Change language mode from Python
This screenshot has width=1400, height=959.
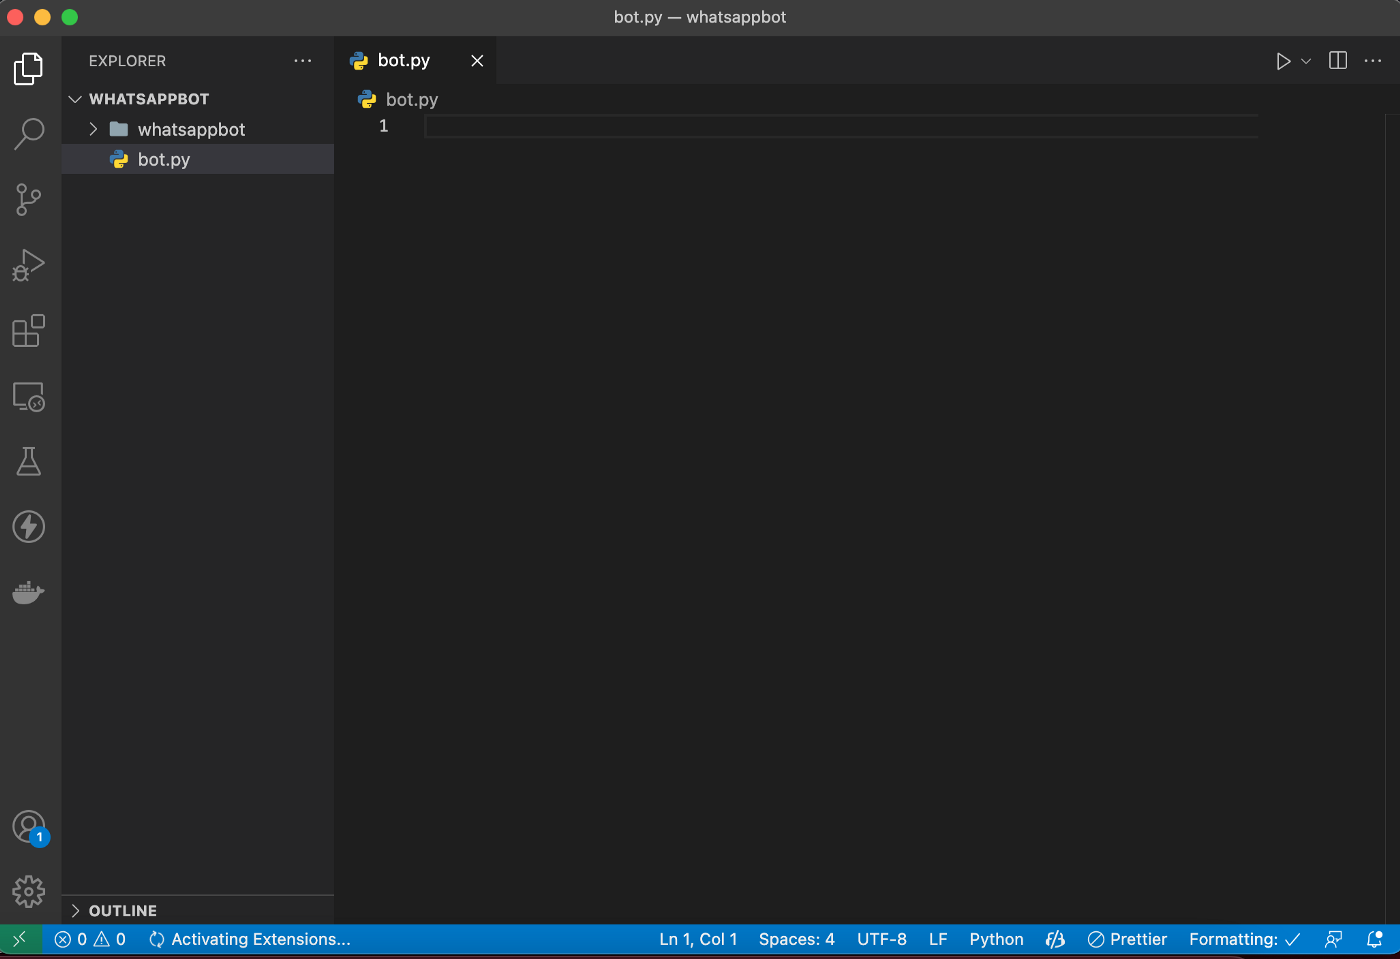[996, 940]
